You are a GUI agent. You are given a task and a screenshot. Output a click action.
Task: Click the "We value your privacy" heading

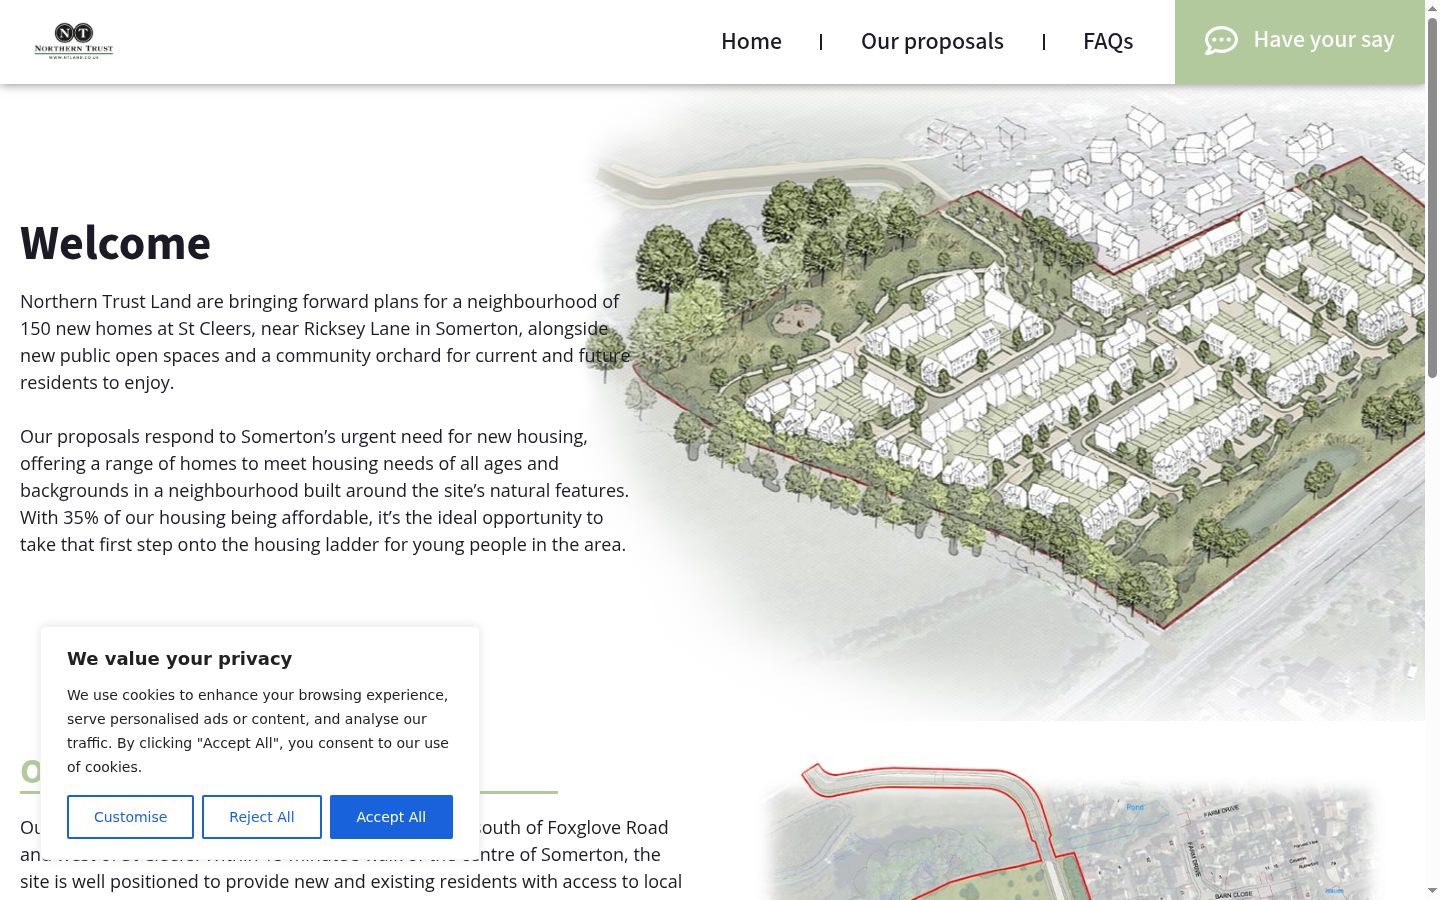pos(180,658)
